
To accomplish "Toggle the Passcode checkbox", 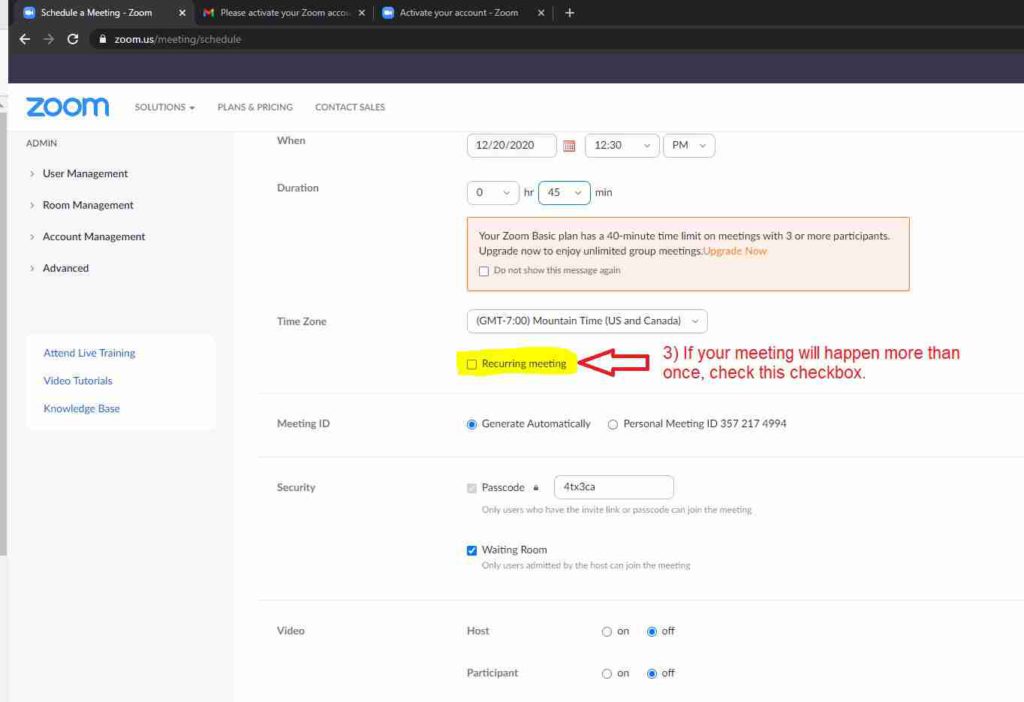I will tap(472, 488).
